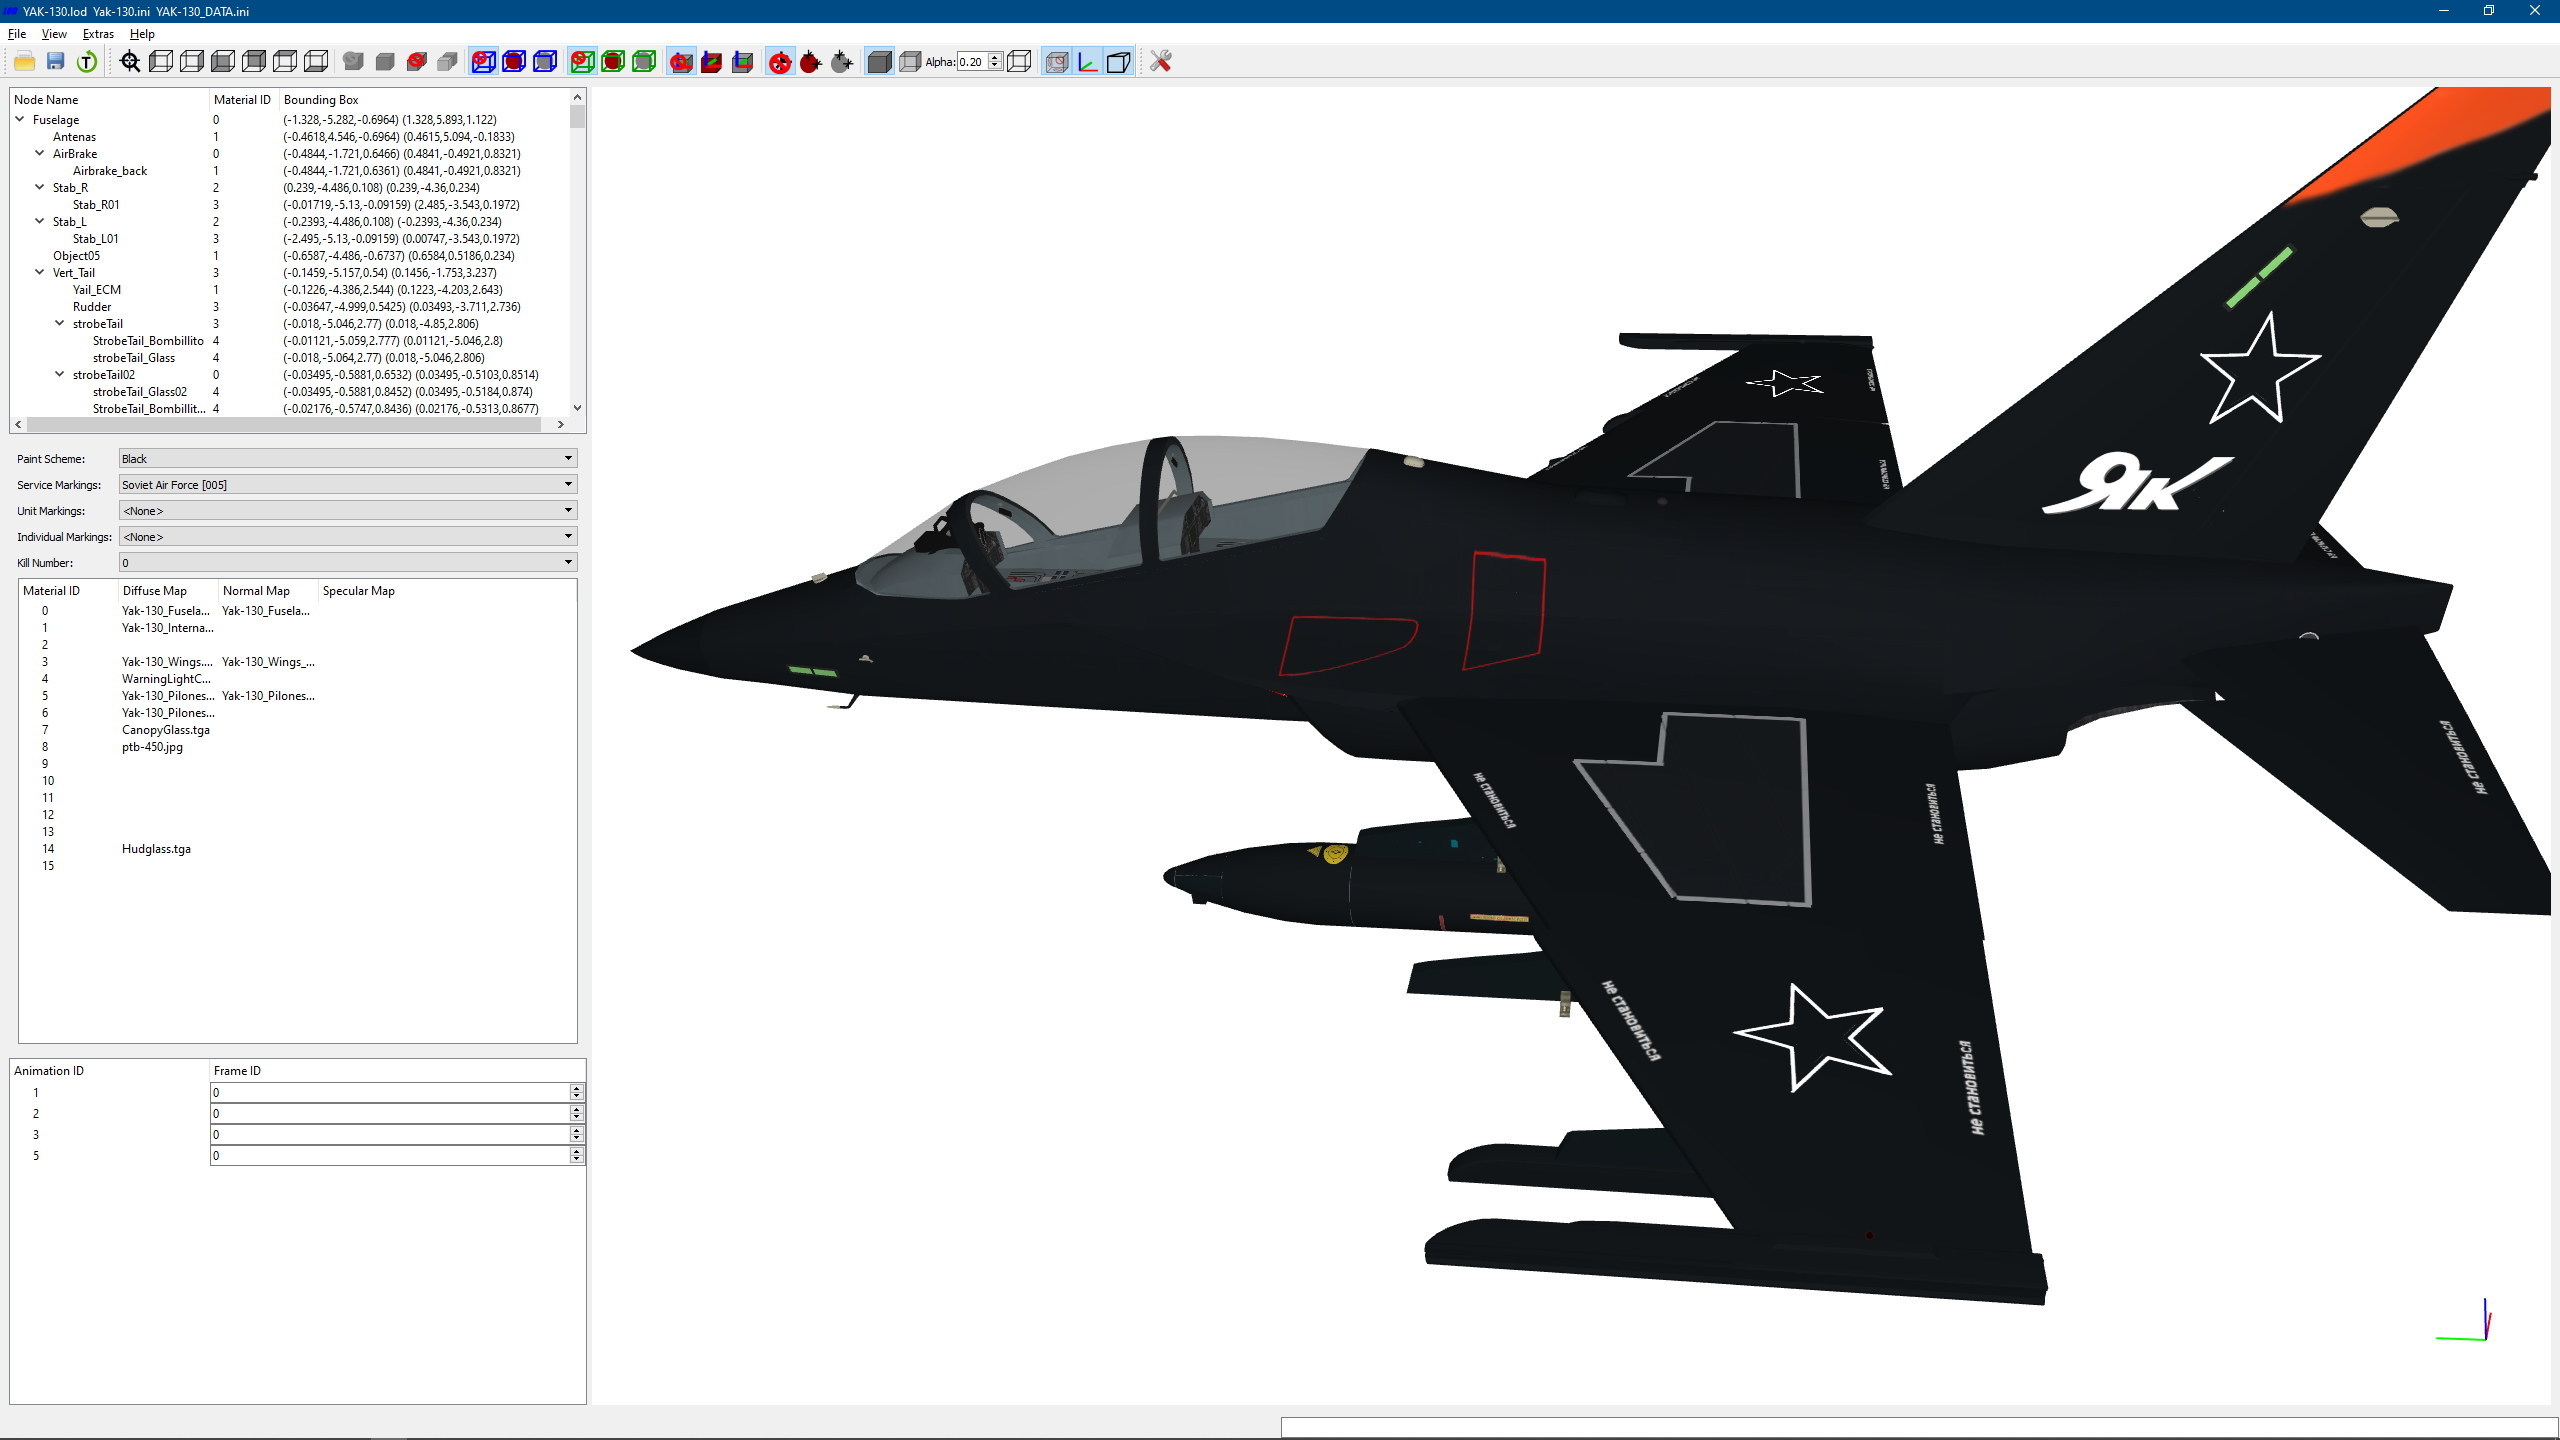Toggle the crossed-out red light icon
The image size is (2560, 1440).
click(780, 62)
